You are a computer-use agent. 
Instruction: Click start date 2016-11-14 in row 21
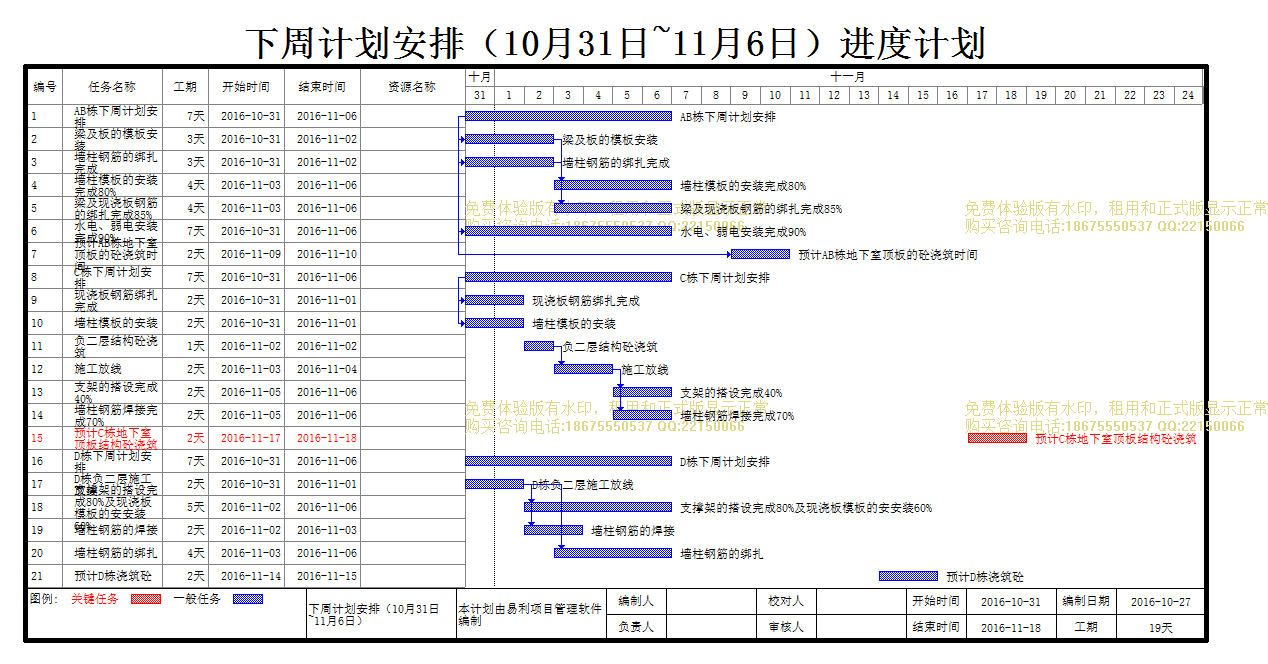[x=251, y=576]
